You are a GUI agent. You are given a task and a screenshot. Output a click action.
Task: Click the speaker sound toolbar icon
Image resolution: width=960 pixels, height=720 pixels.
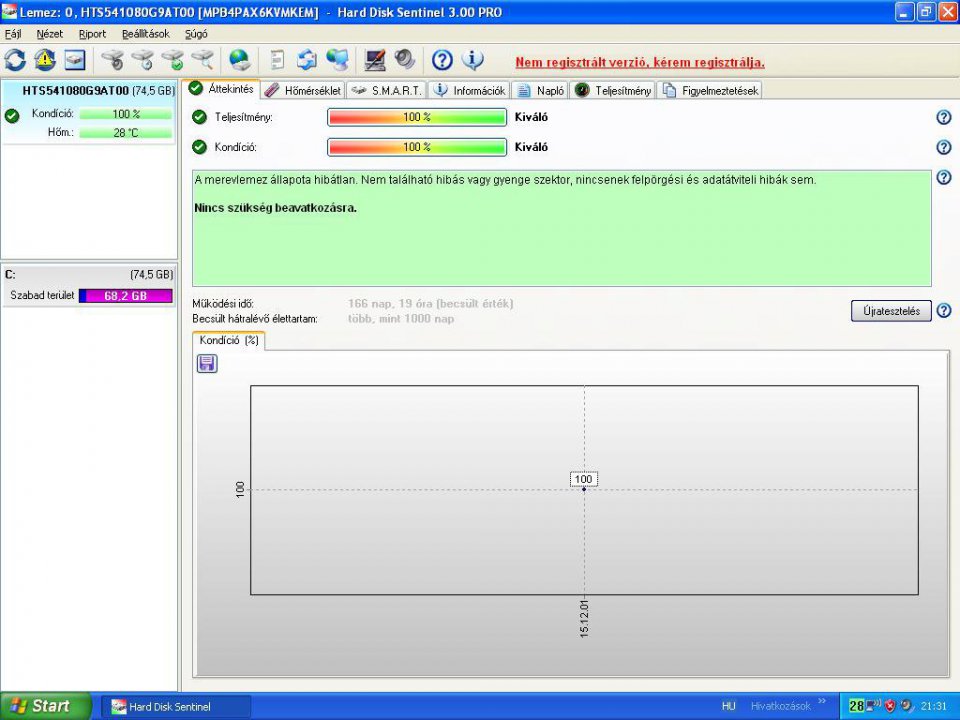coord(405,60)
